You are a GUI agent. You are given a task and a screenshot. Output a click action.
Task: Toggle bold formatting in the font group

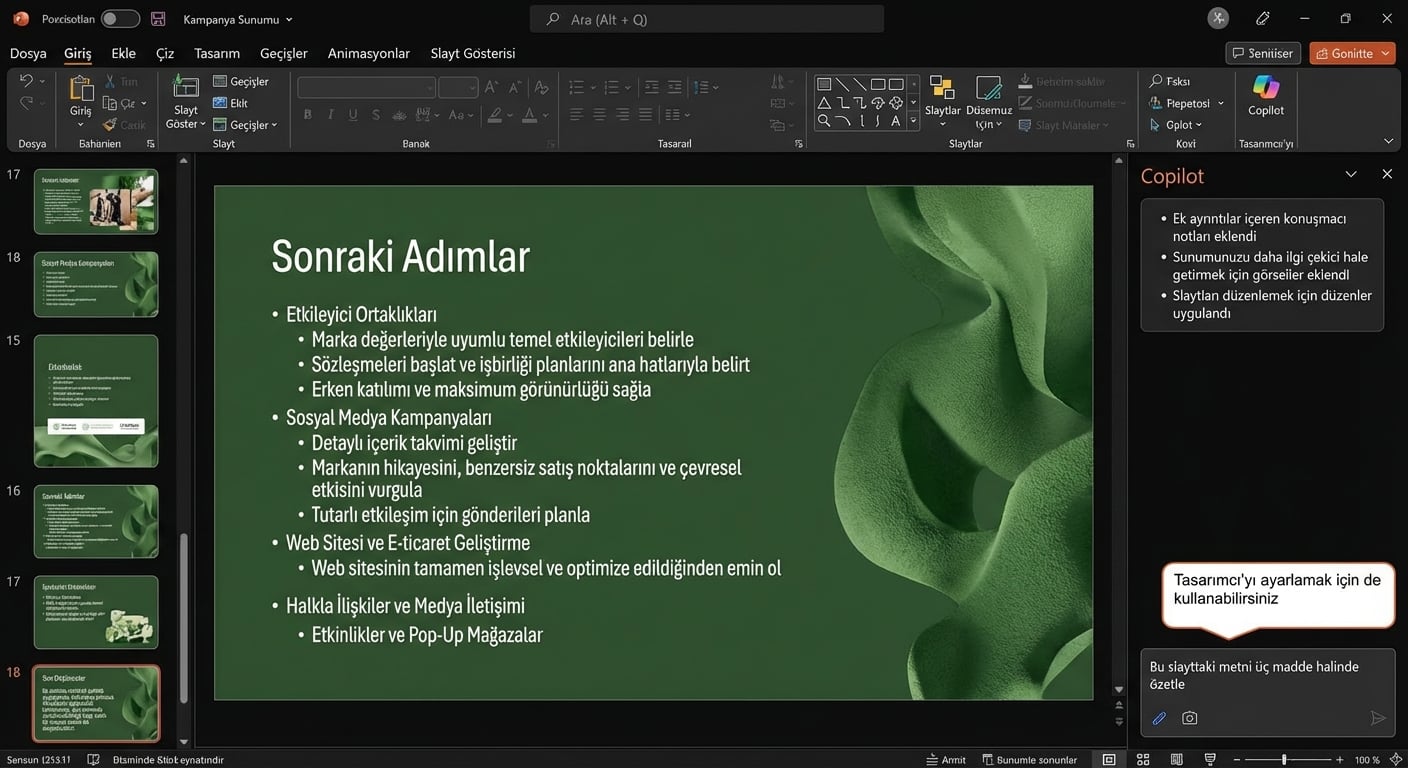[x=307, y=114]
